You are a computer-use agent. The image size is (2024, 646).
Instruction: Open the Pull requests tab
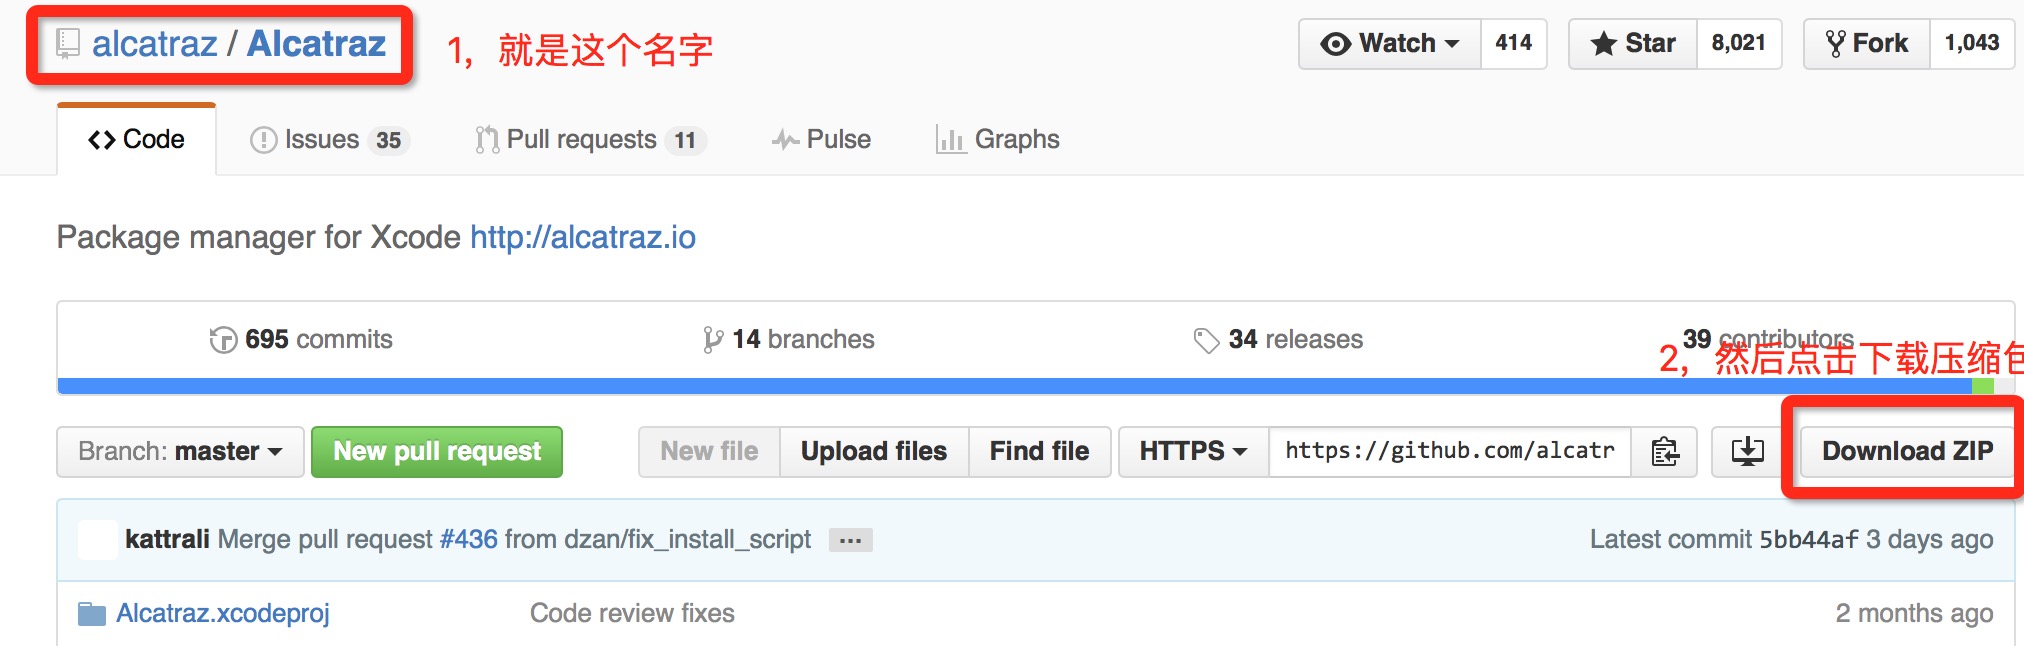pos(591,139)
